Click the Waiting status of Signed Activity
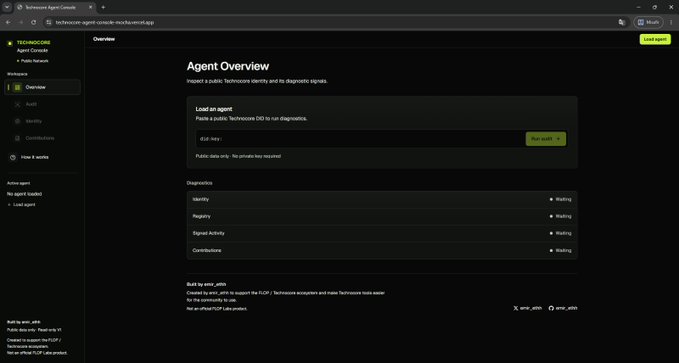Image resolution: width=679 pixels, height=363 pixels. (560, 233)
